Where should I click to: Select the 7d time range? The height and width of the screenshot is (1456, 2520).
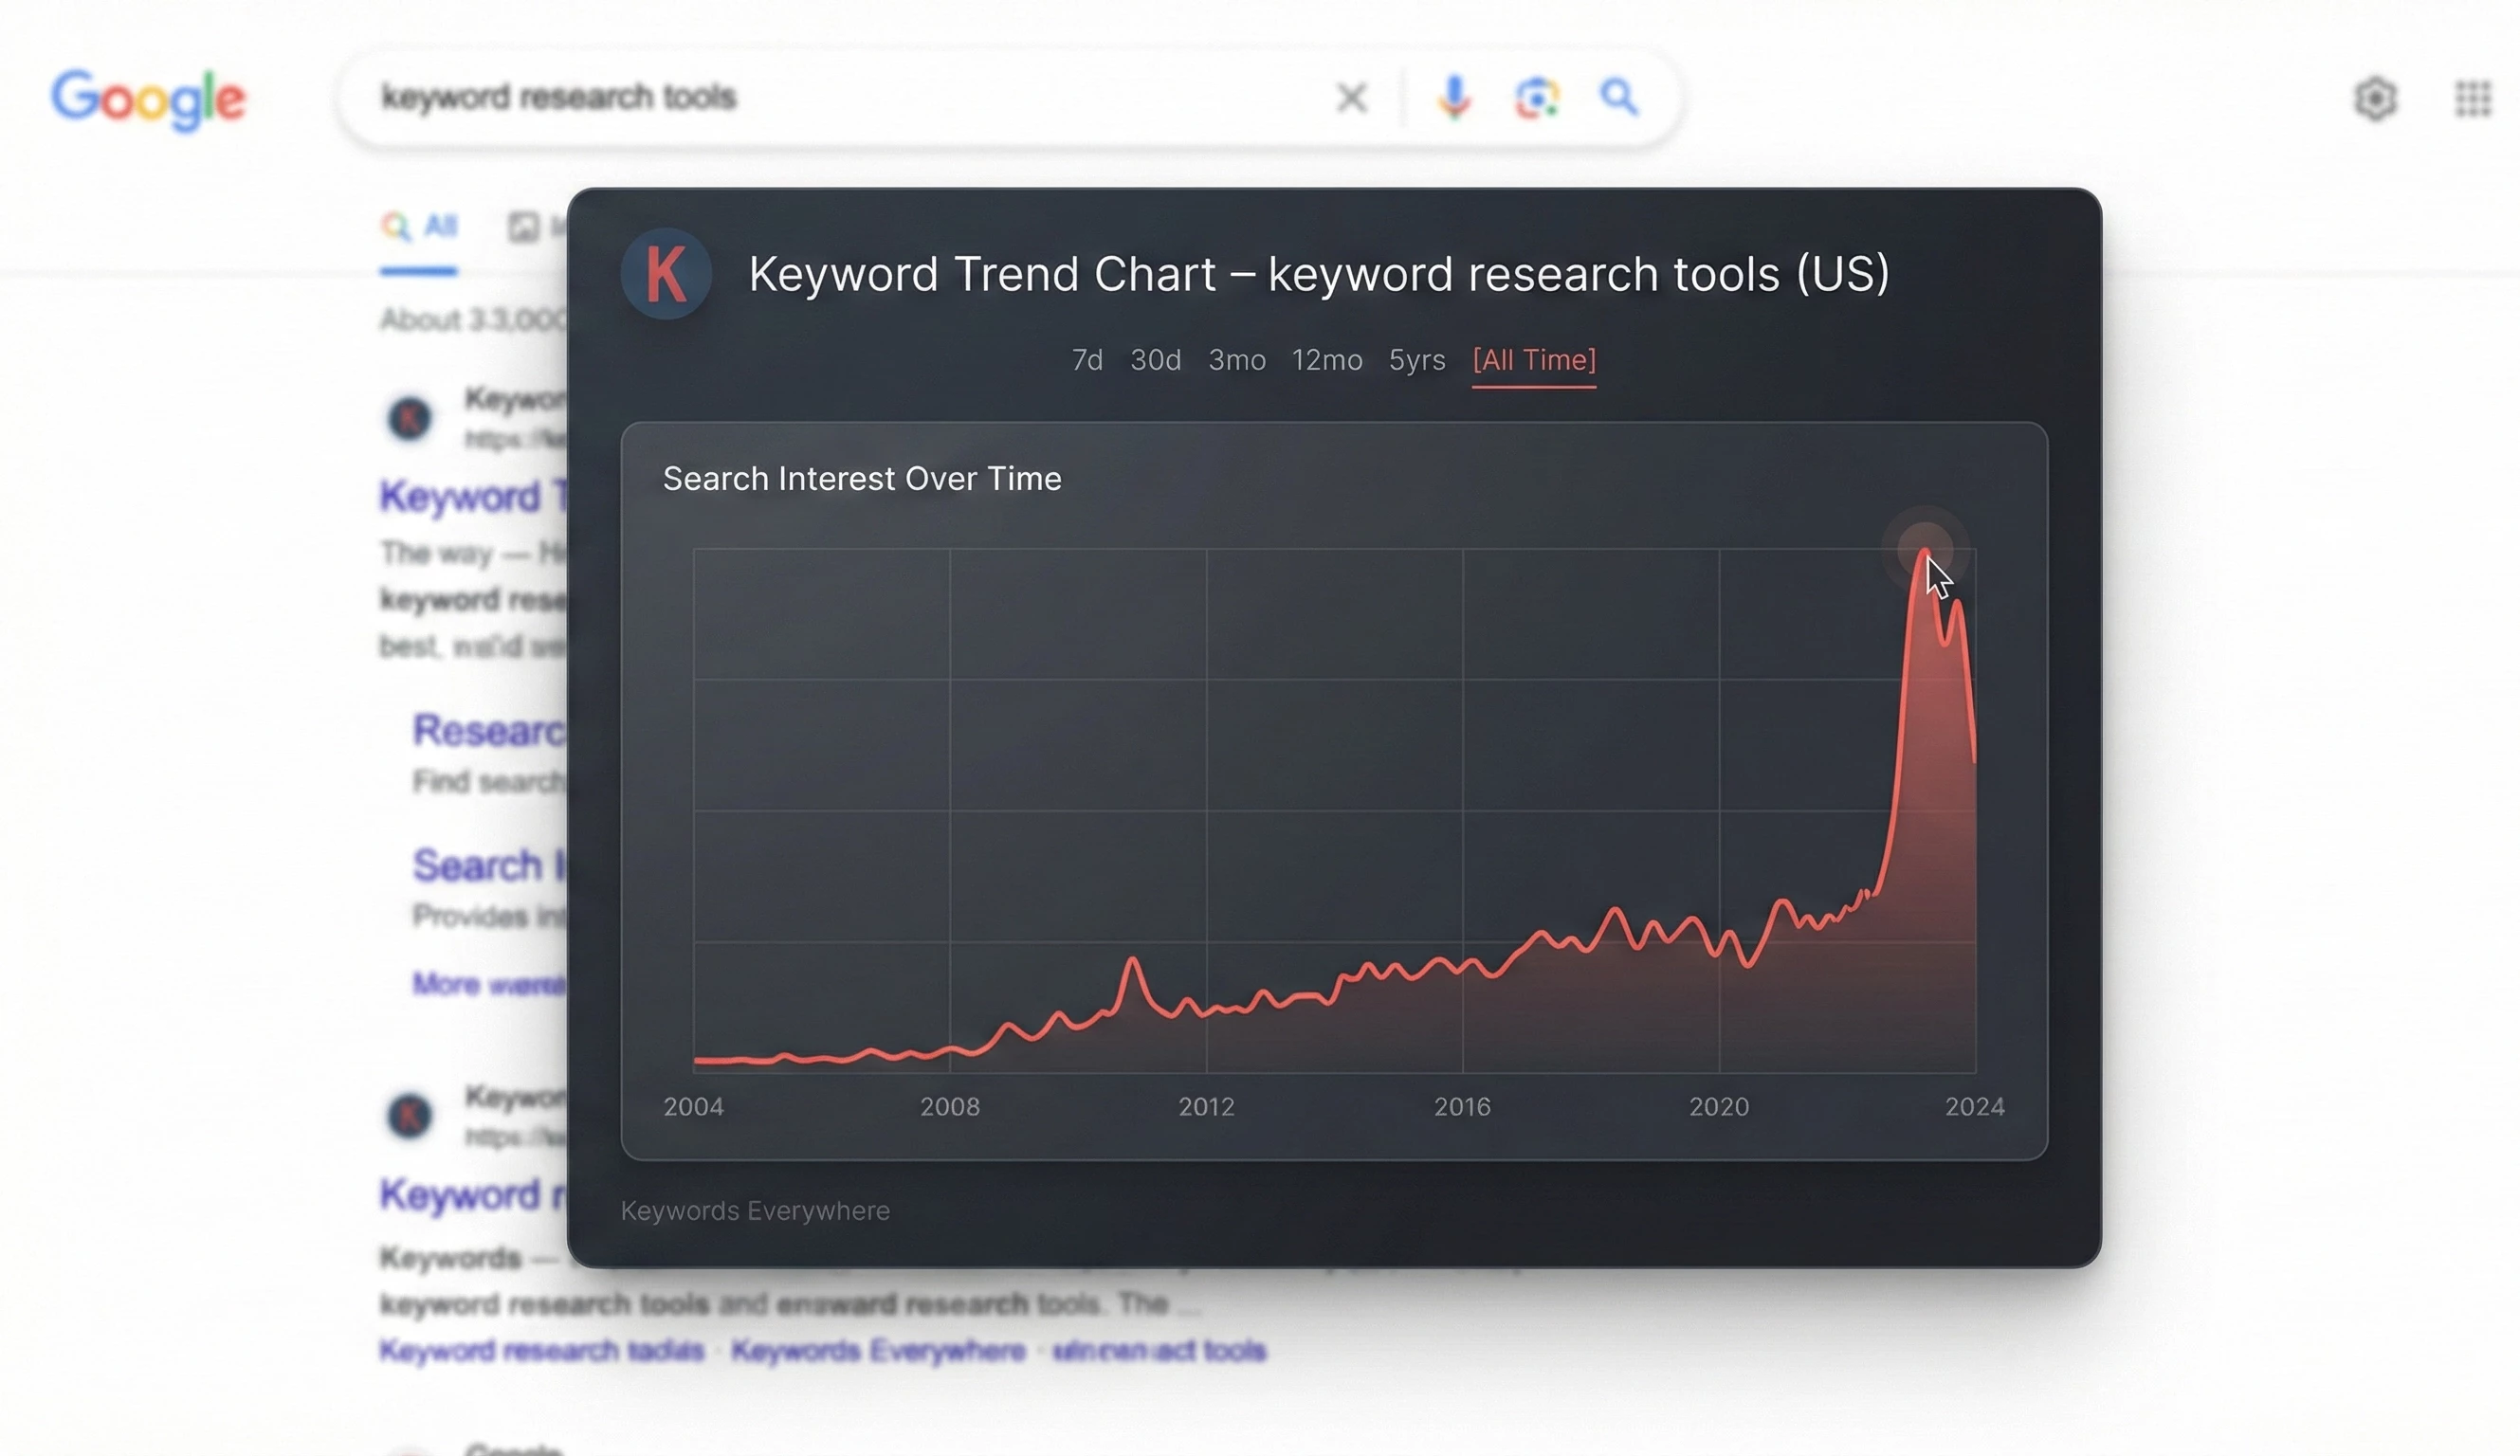click(1088, 360)
